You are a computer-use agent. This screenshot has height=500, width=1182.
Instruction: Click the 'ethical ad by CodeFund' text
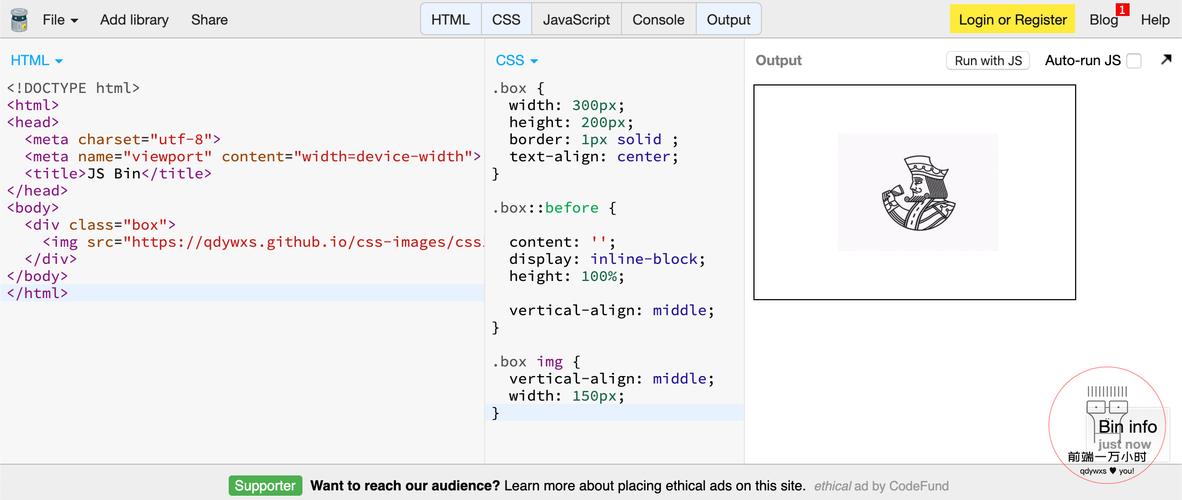(881, 486)
